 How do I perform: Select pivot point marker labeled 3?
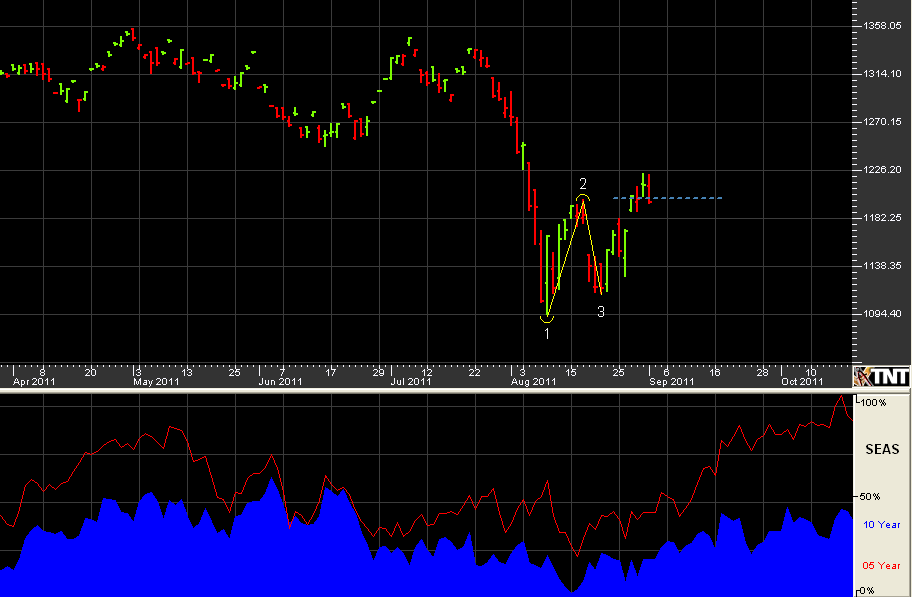click(x=601, y=312)
